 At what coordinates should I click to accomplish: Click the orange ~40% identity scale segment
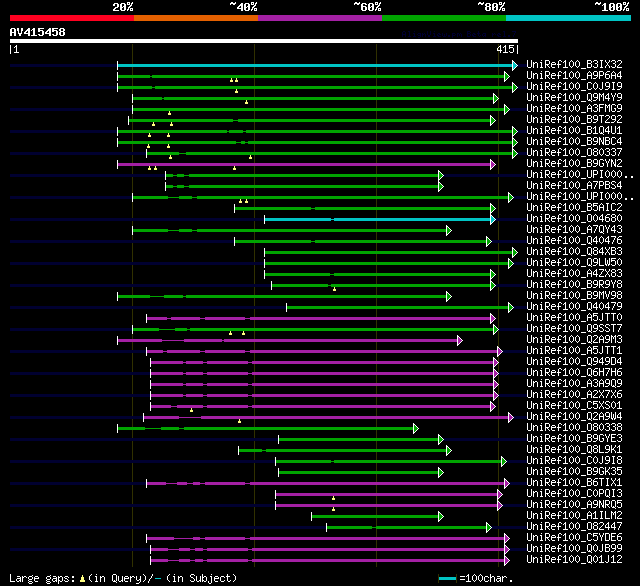coord(196,18)
